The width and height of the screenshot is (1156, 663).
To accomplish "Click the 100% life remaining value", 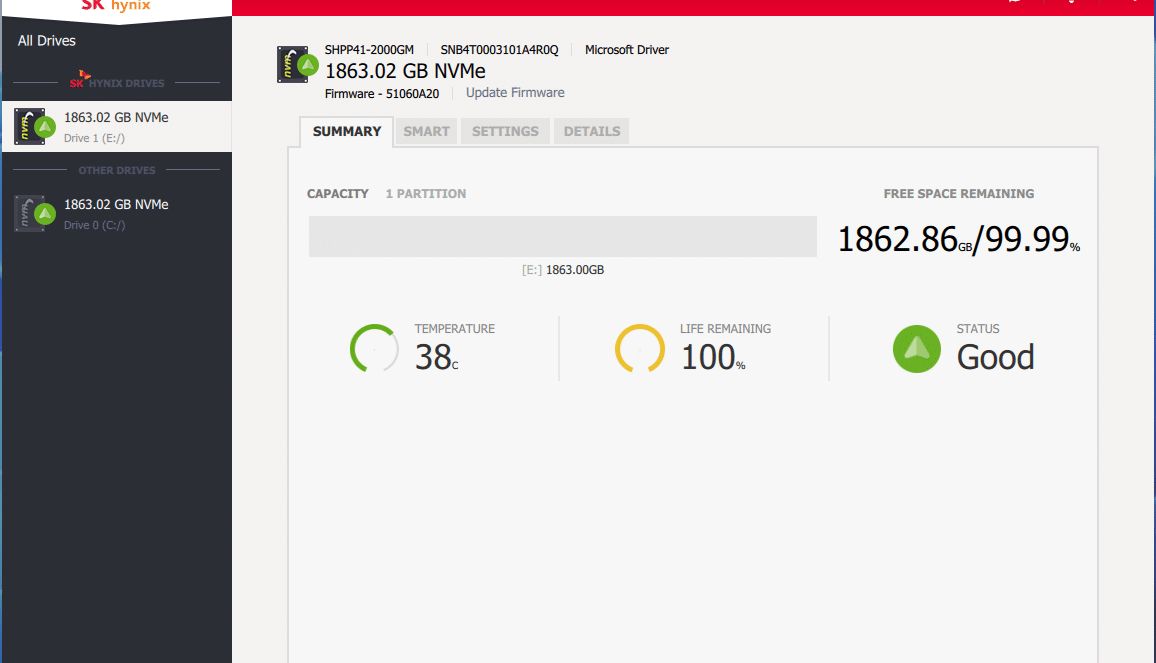I will coord(713,357).
